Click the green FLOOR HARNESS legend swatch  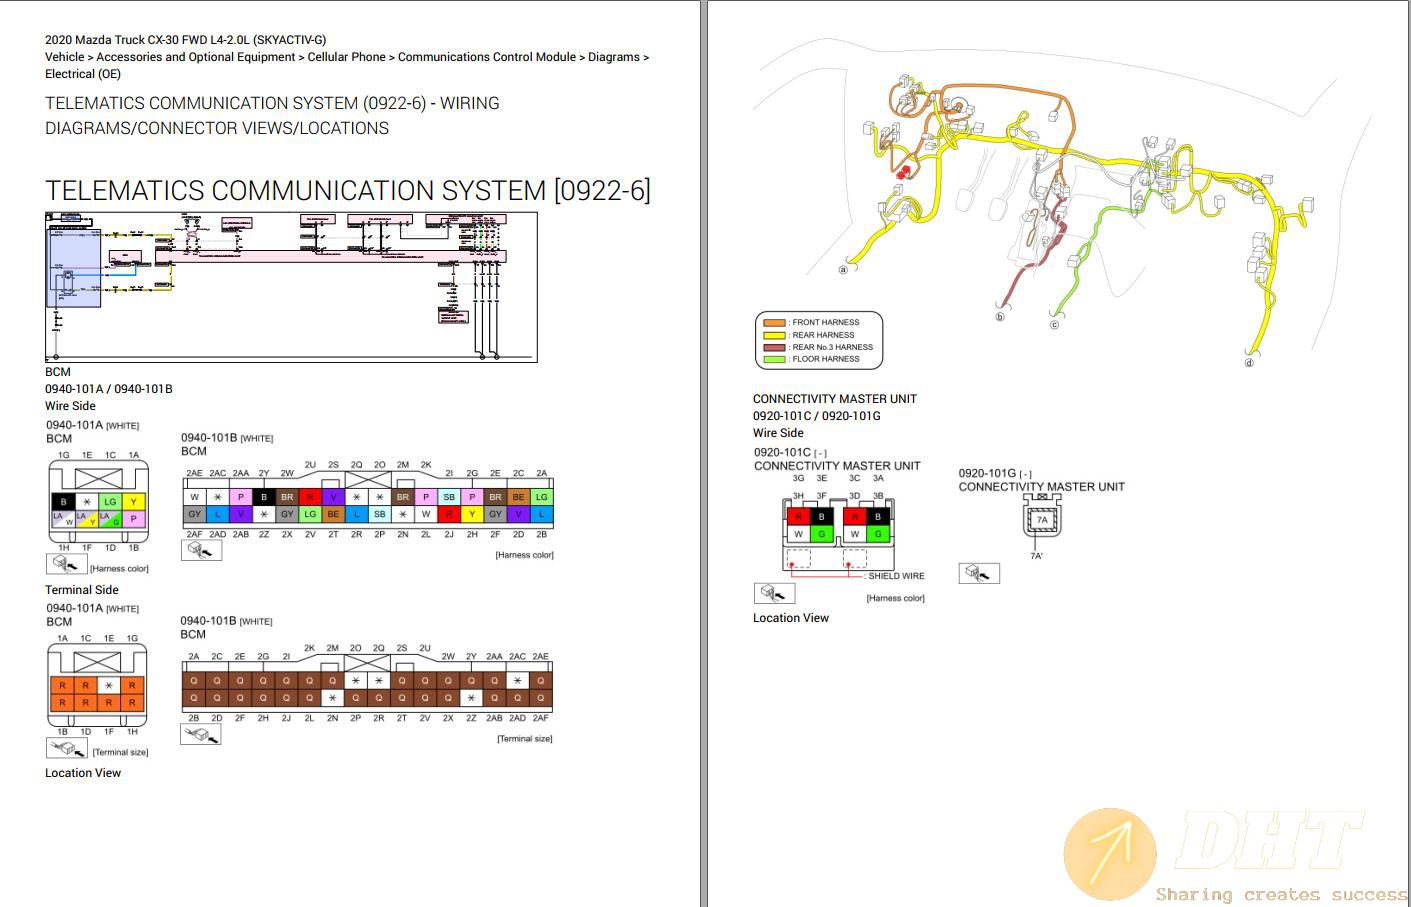click(x=774, y=359)
